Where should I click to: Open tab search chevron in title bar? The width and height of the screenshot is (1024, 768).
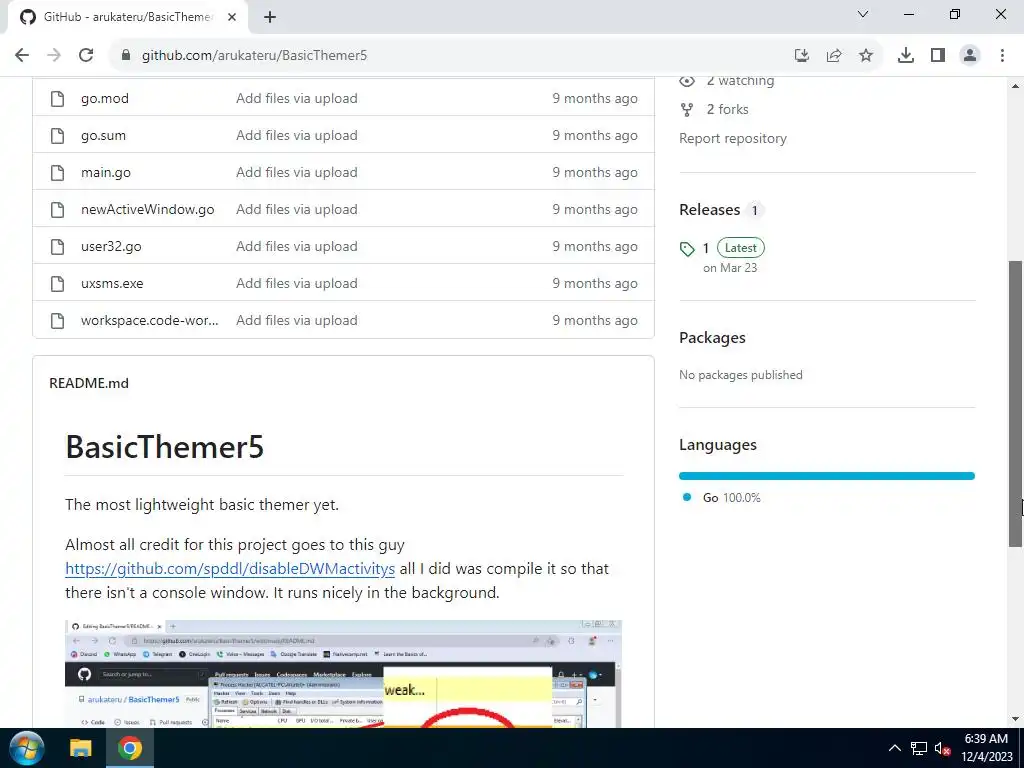pyautogui.click(x=863, y=14)
